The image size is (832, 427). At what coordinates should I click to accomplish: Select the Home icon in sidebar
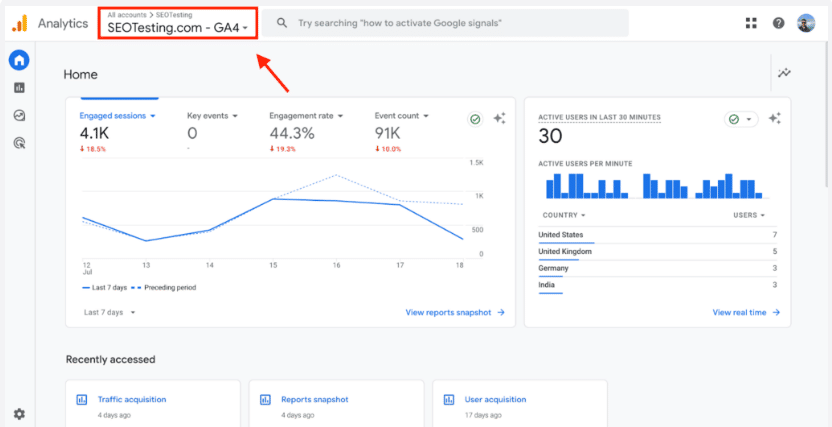point(19,60)
